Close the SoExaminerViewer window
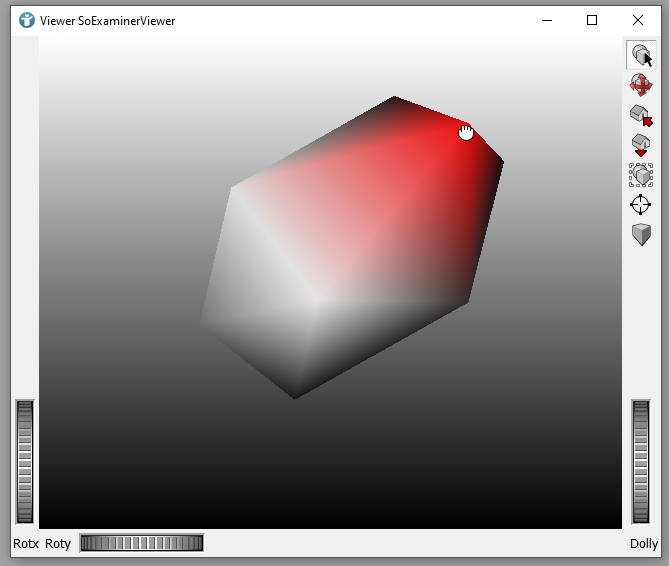Viewport: 669px width, 566px height. 638,20
